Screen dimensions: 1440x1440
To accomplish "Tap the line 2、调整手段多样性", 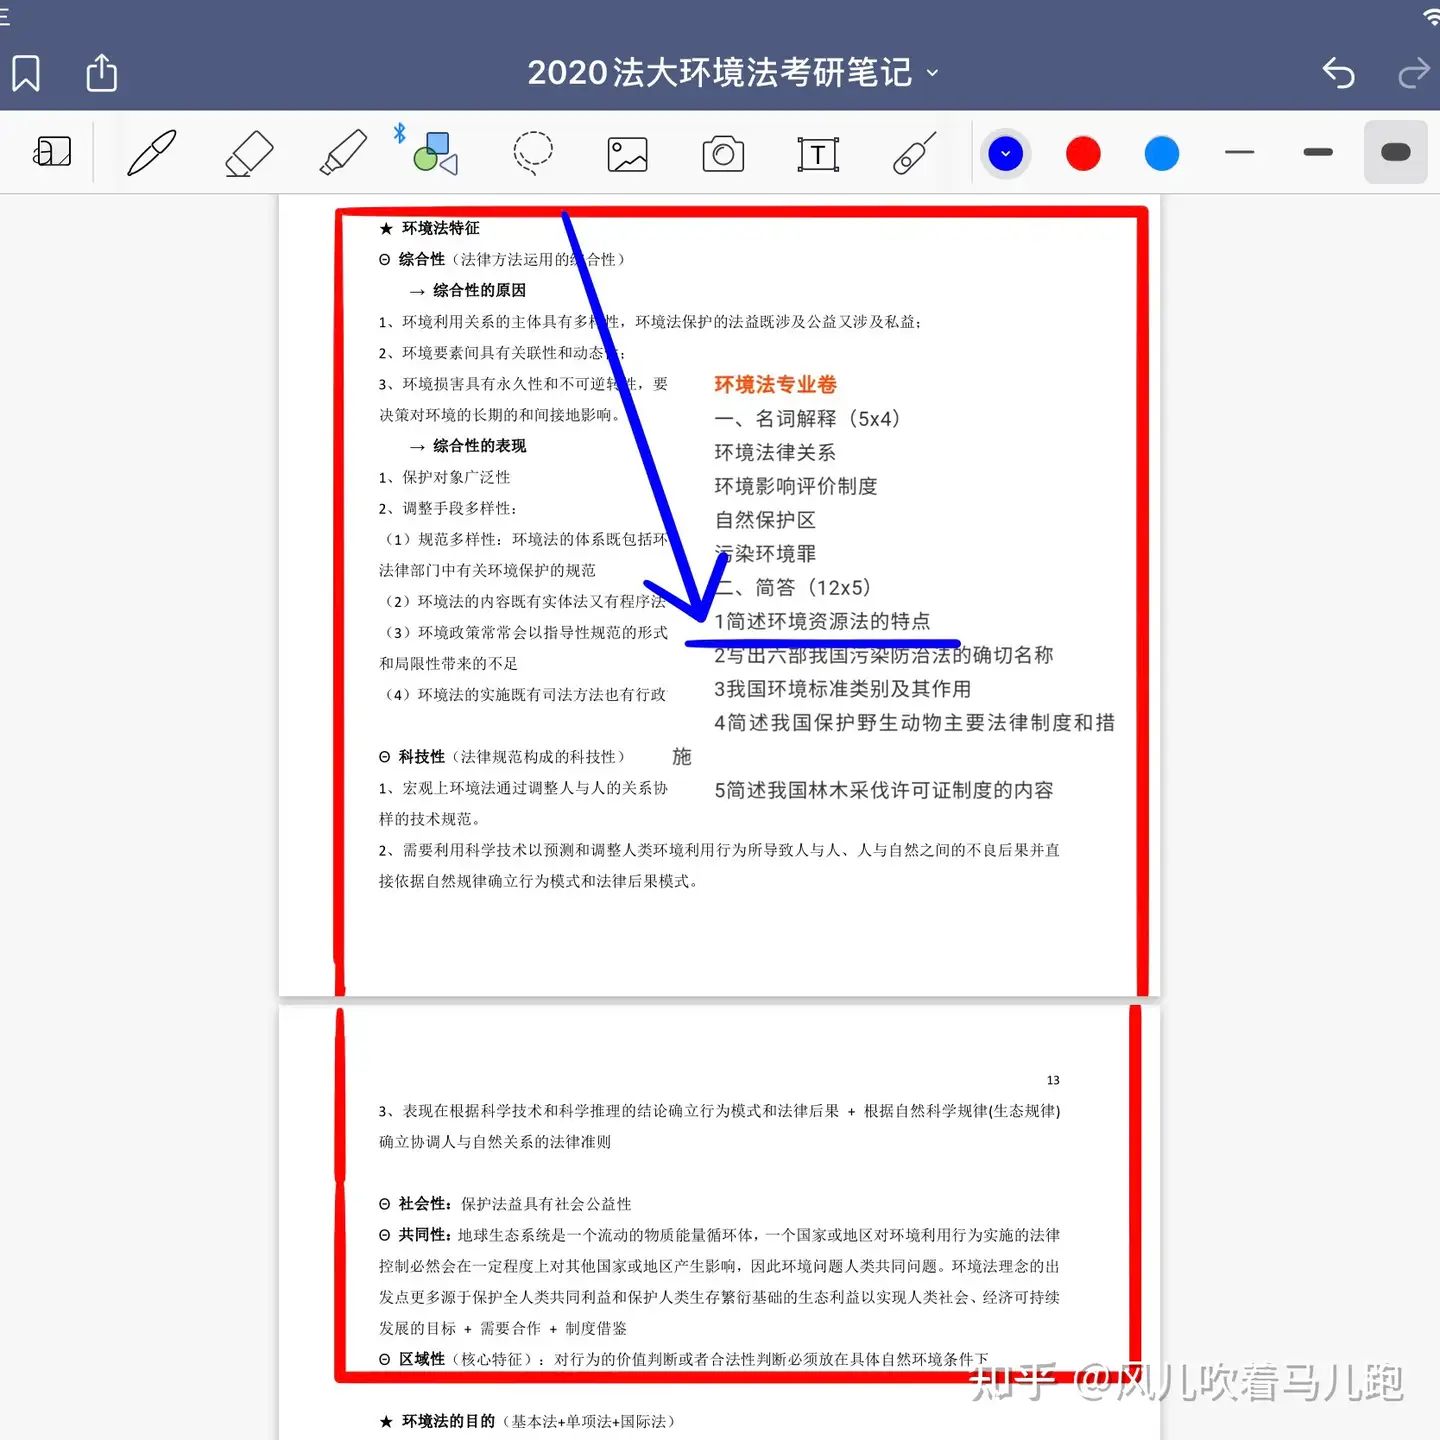I will 447,508.
